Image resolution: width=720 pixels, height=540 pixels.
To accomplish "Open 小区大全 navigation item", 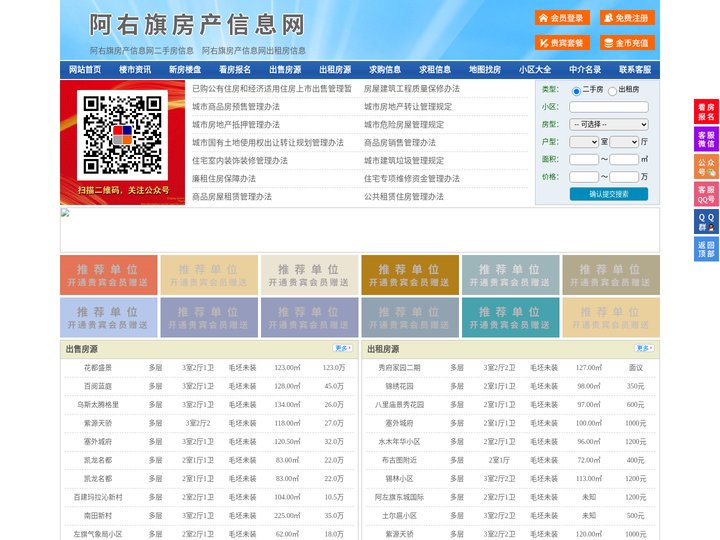I will pyautogui.click(x=535, y=70).
